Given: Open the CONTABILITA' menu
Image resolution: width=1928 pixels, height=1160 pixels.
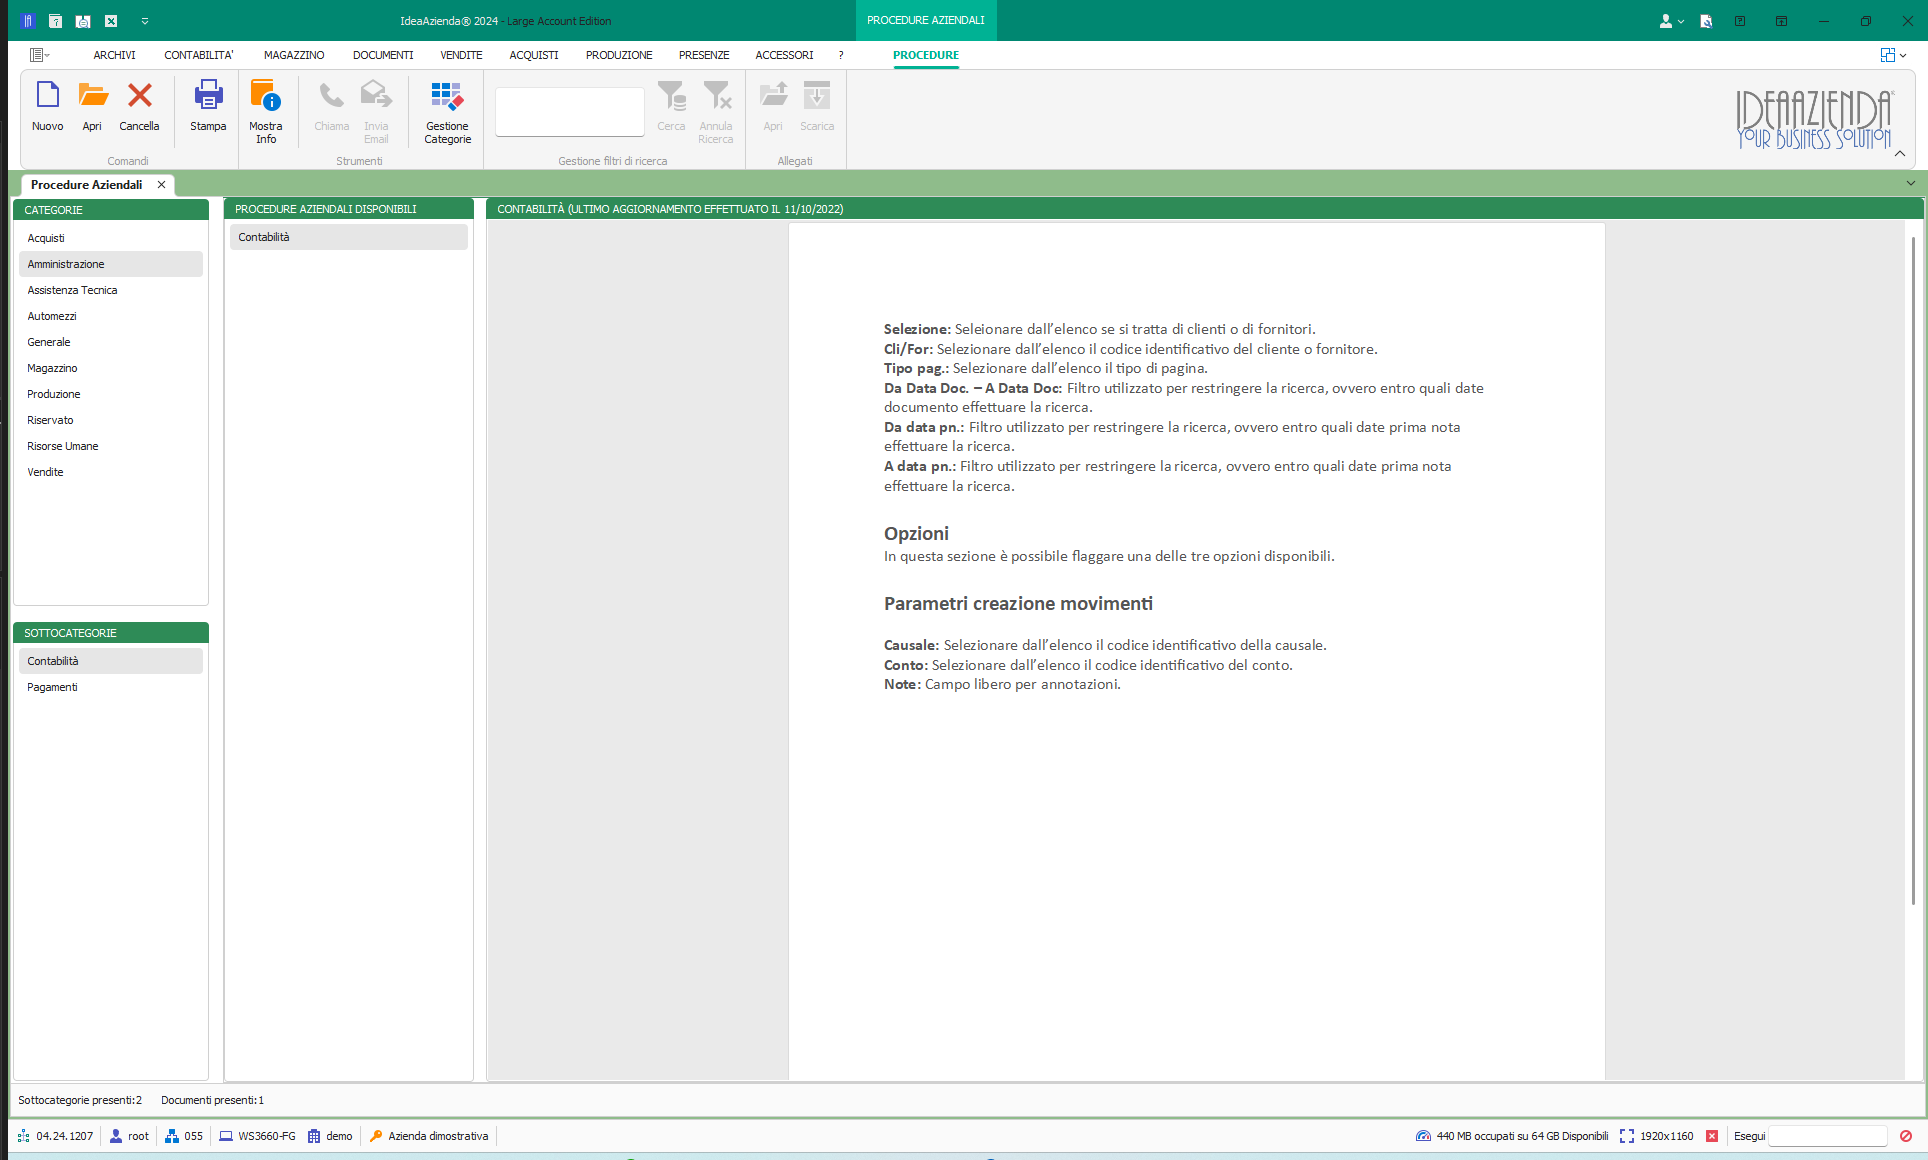Looking at the screenshot, I should [199, 55].
